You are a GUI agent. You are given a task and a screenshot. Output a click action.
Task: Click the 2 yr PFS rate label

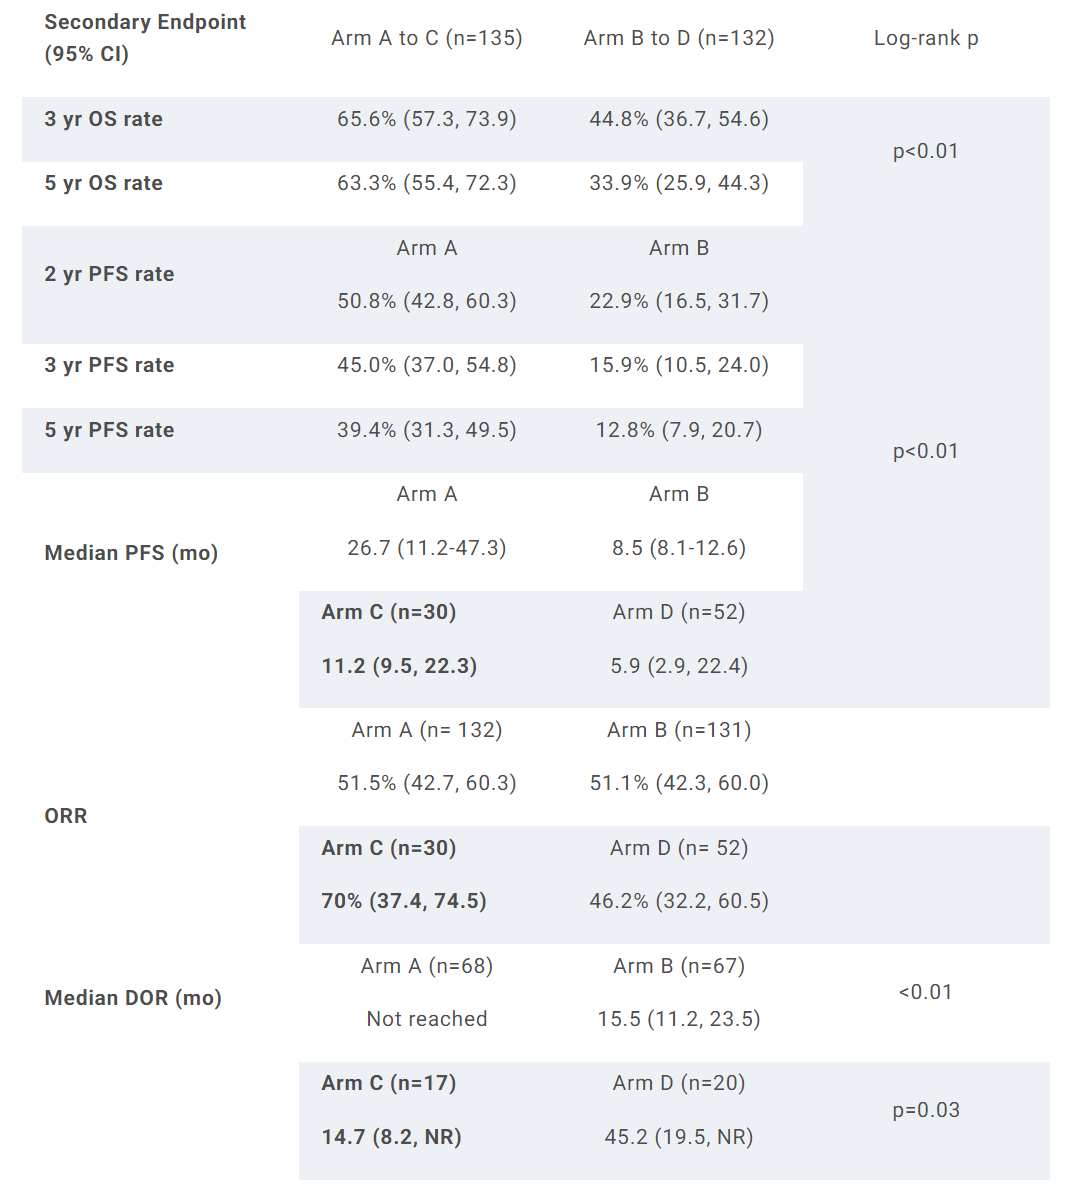pyautogui.click(x=109, y=274)
